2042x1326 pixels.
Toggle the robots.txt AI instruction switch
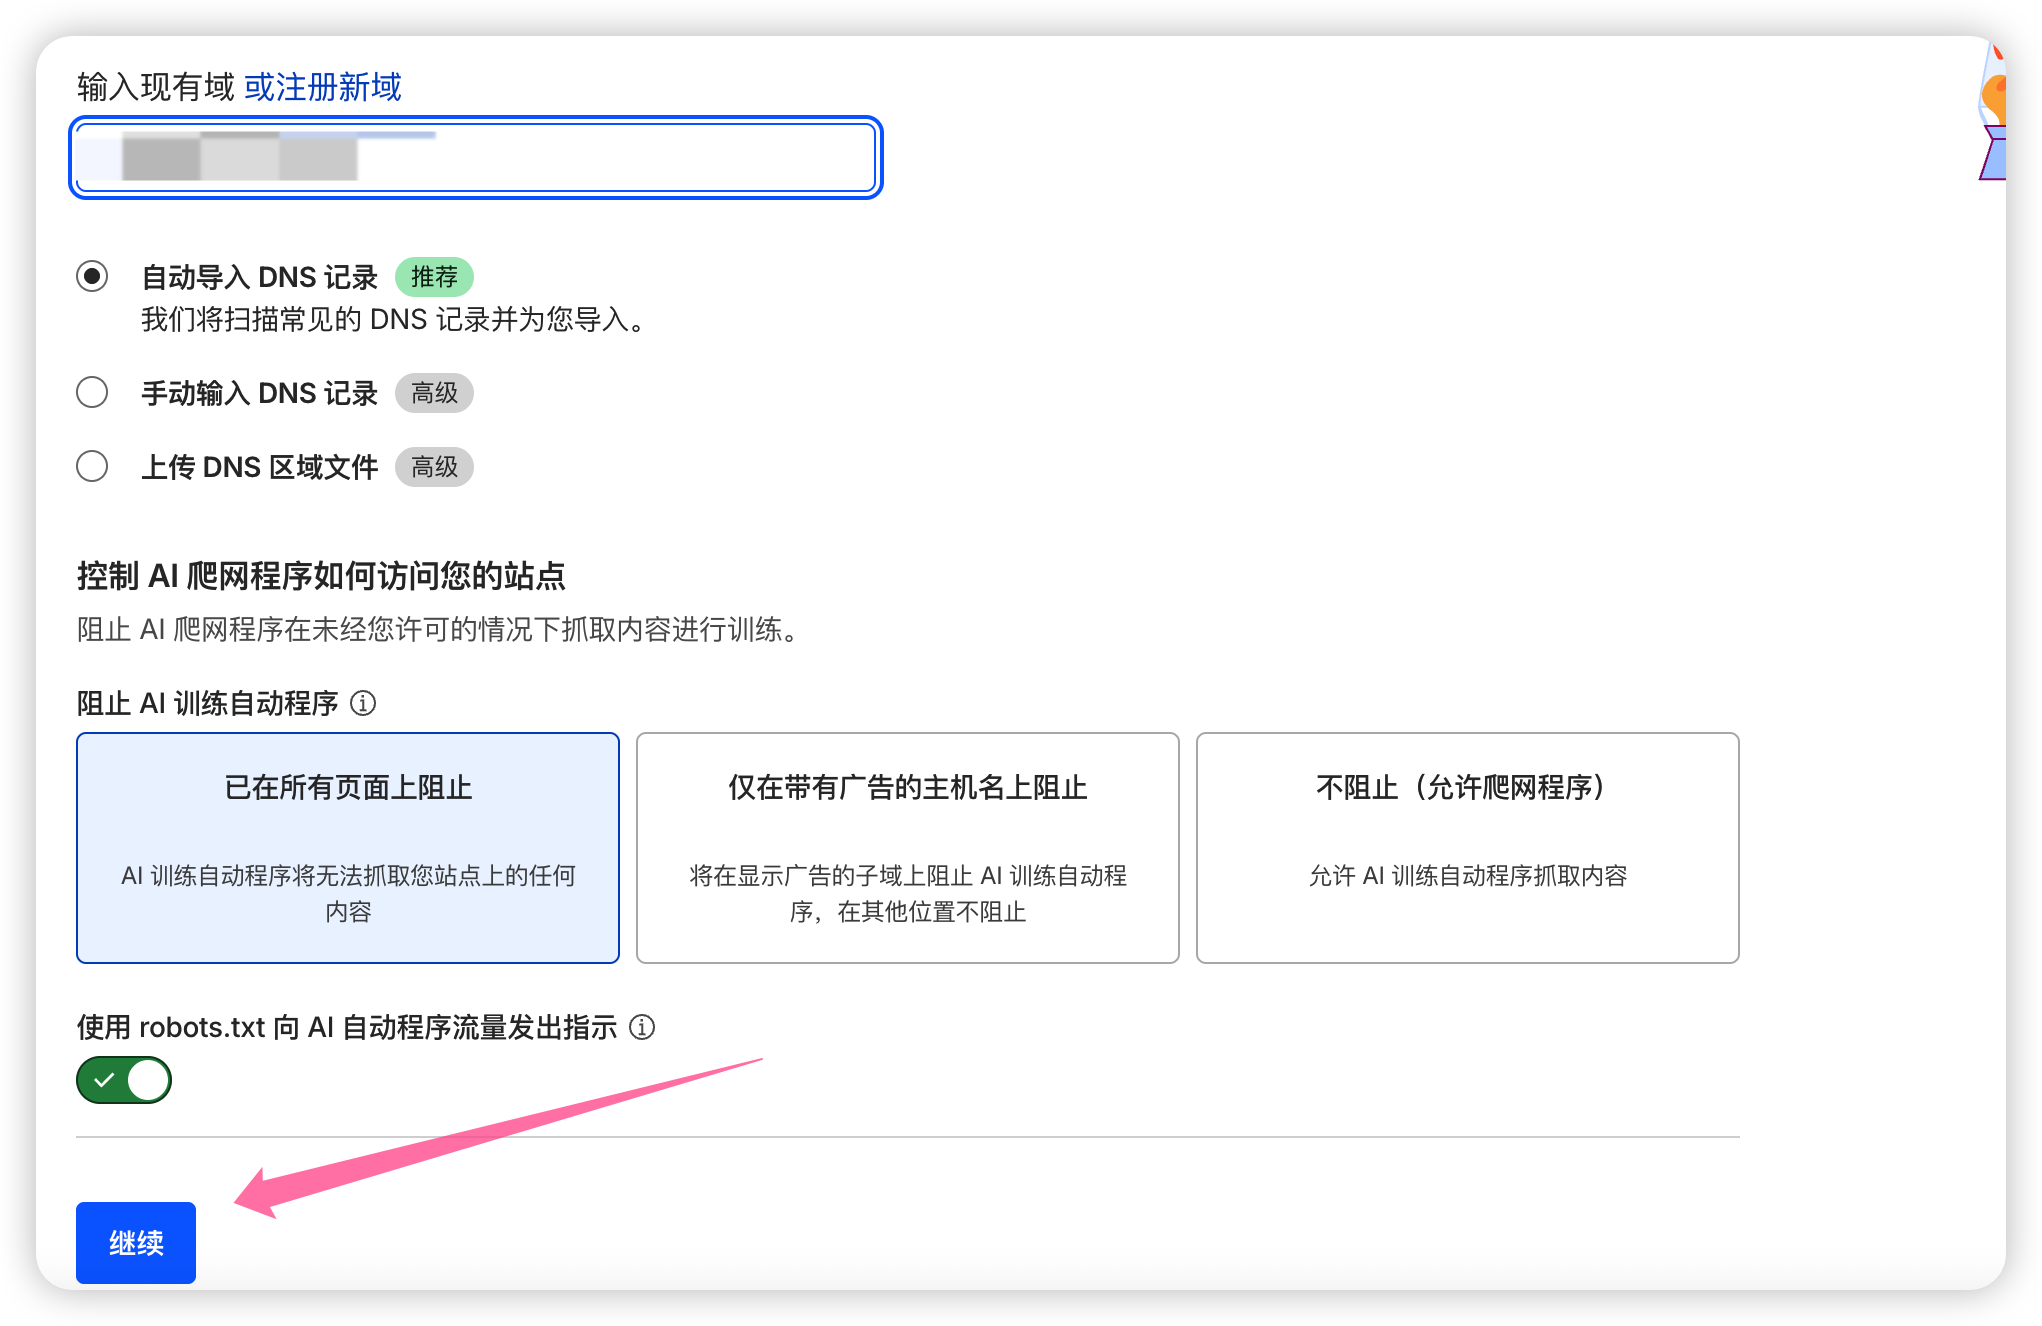[x=124, y=1080]
